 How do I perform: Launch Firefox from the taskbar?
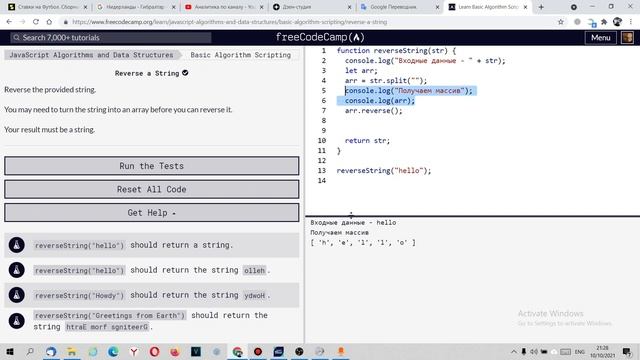175,351
